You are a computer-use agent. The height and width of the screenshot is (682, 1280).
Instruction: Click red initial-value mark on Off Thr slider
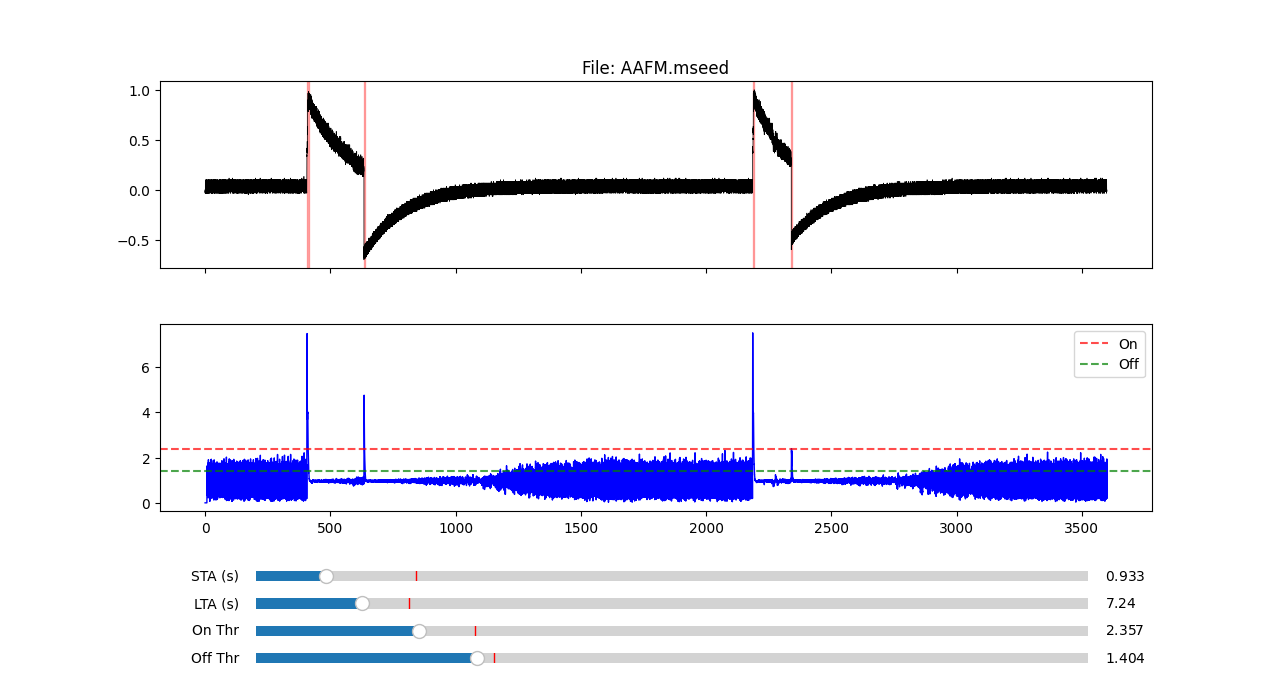494,658
